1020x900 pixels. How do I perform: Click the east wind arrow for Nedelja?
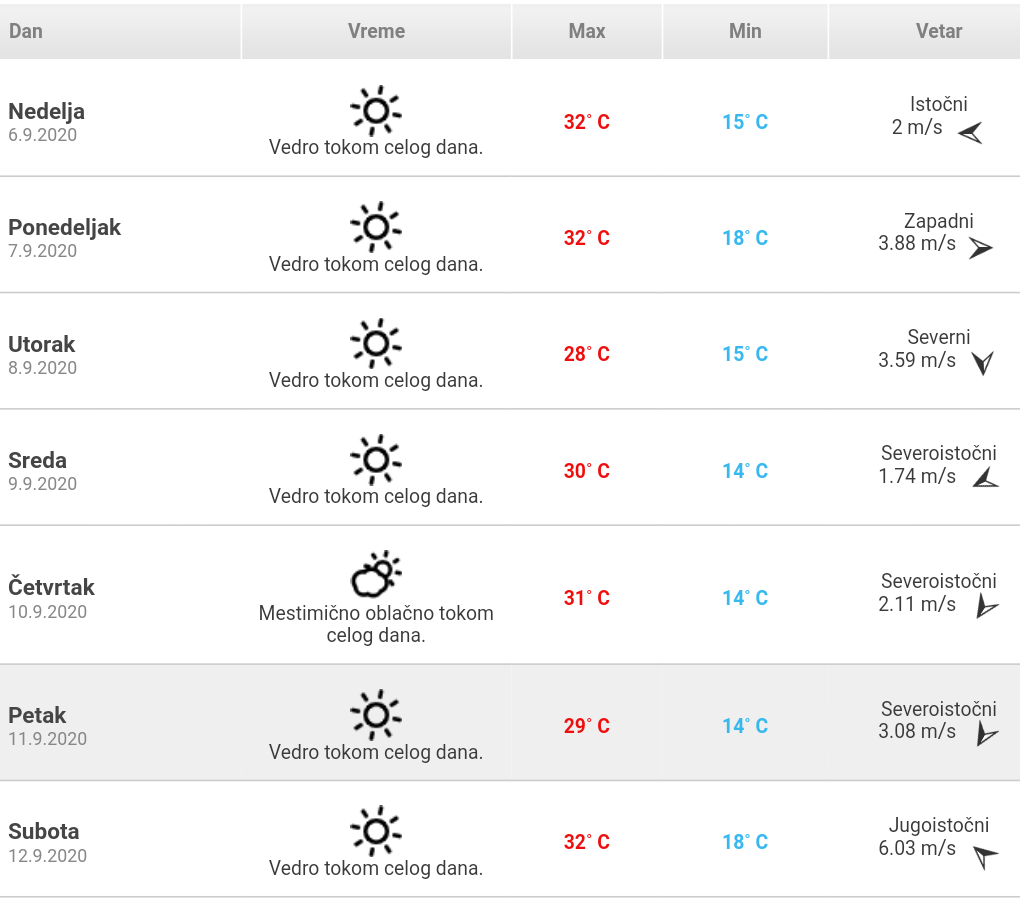click(x=970, y=133)
